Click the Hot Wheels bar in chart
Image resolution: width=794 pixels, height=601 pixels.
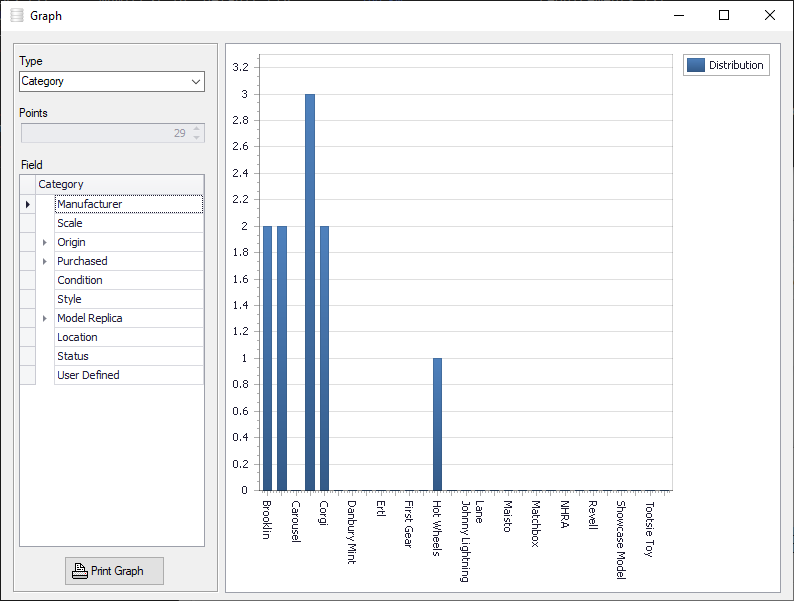438,424
